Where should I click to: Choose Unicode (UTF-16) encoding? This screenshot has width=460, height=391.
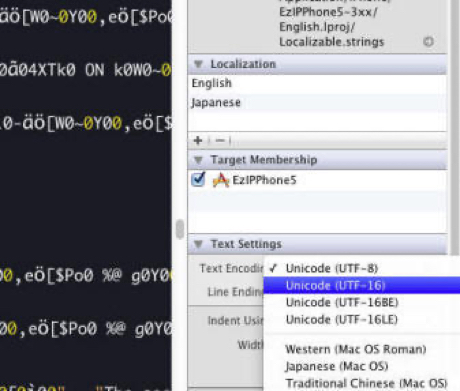(x=362, y=285)
